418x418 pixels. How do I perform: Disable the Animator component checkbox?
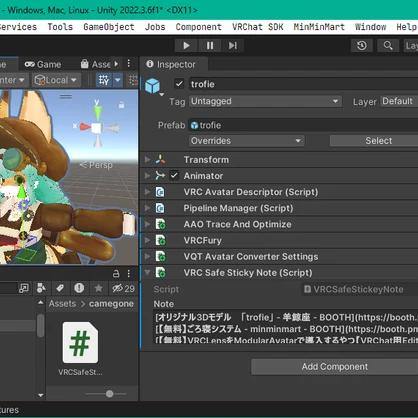click(x=174, y=175)
